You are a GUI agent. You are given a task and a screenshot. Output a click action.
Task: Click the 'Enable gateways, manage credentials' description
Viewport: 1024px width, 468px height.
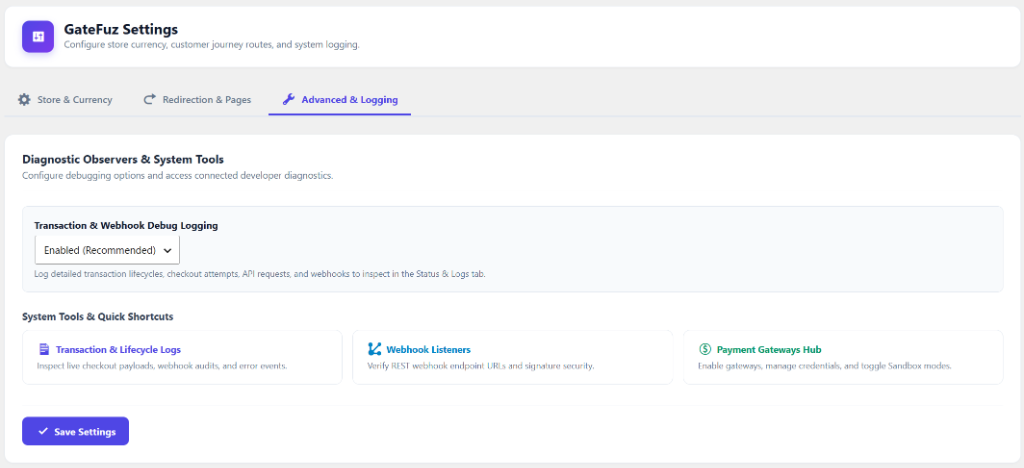[x=825, y=366]
